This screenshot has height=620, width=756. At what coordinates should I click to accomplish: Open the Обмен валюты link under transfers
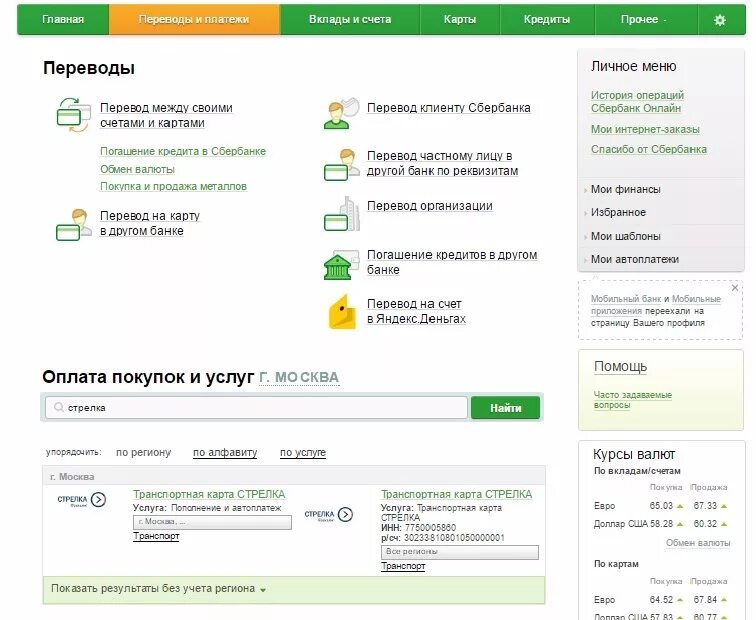pyautogui.click(x=137, y=169)
